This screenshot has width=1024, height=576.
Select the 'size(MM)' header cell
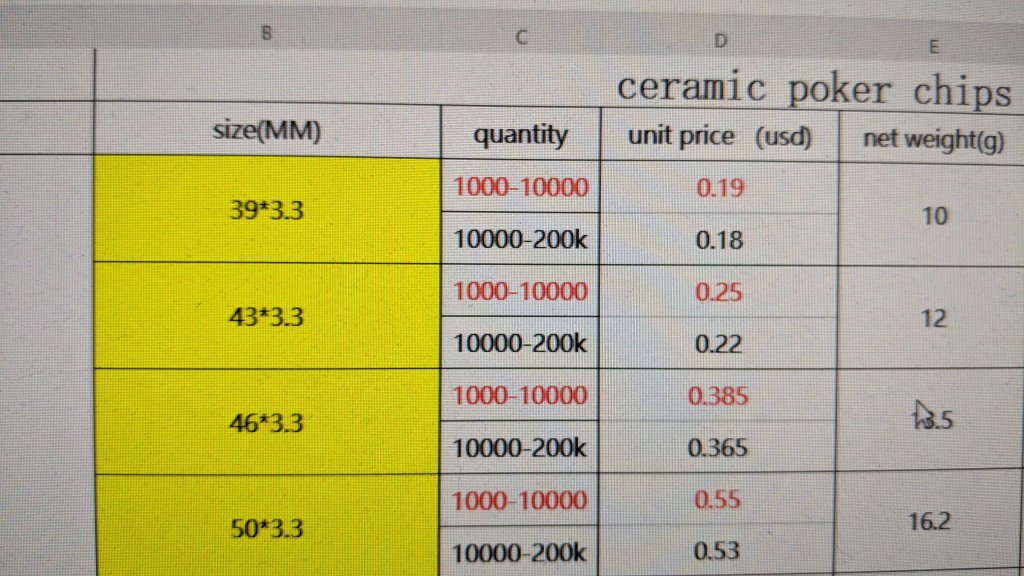coord(267,131)
